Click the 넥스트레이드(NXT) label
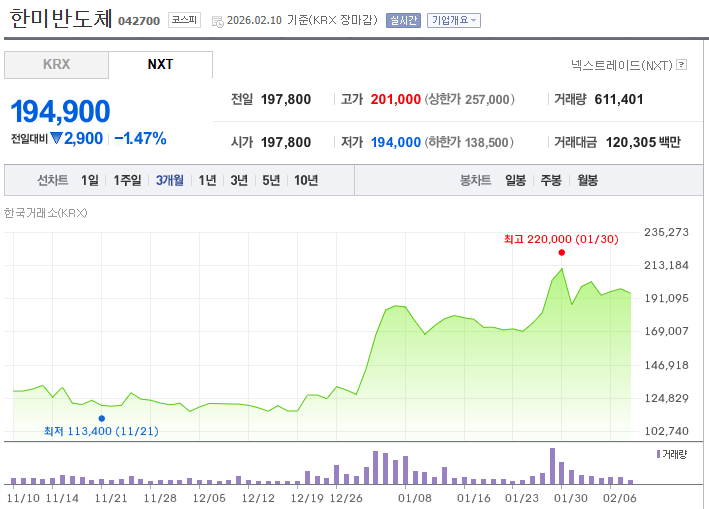This screenshot has width=709, height=509. (622, 66)
